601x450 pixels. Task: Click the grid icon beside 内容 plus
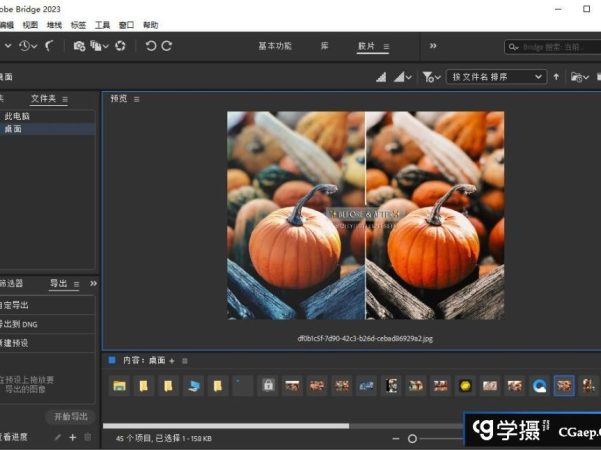pos(185,361)
